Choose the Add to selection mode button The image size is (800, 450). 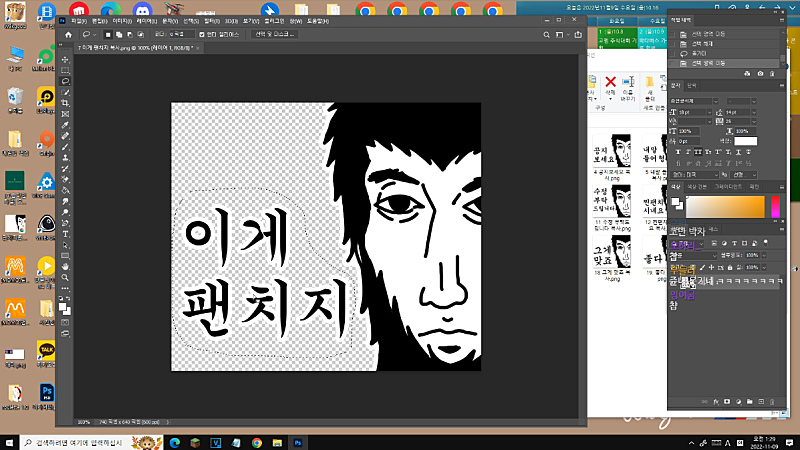(x=118, y=33)
